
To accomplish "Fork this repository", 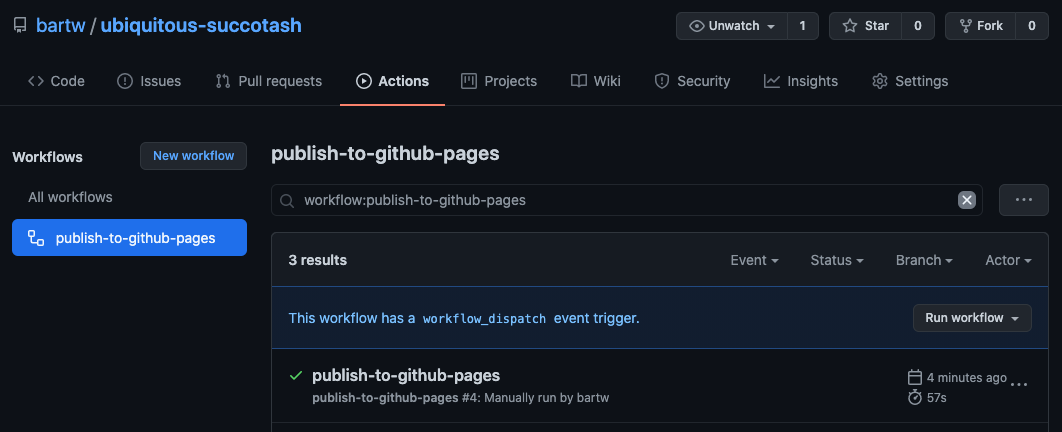I will pyautogui.click(x=980, y=26).
